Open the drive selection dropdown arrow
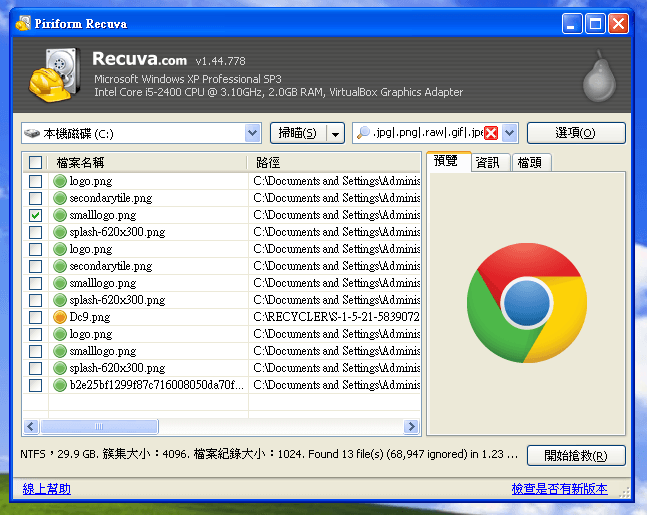 coord(253,133)
